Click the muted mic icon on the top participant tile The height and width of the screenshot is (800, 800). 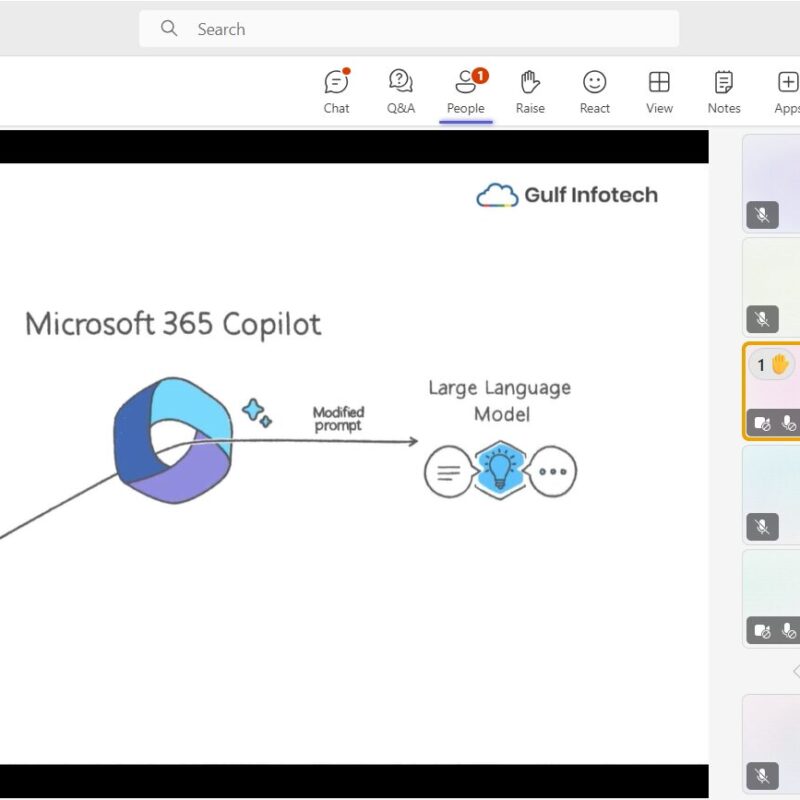762,215
